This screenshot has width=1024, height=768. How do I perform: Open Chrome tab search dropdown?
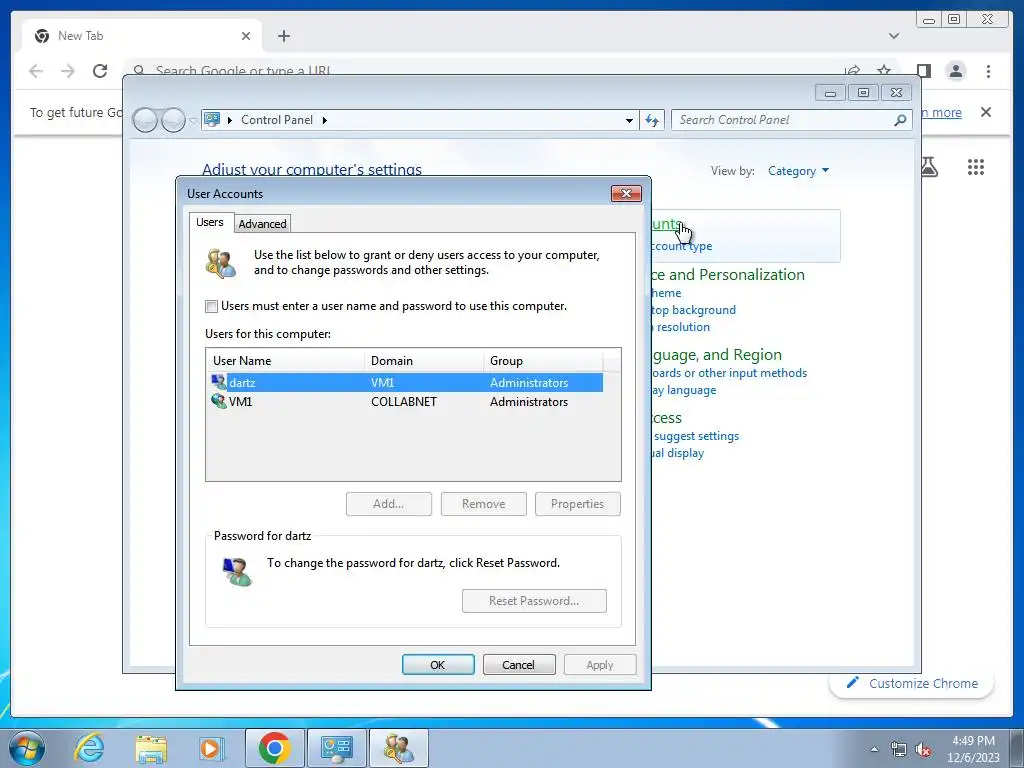(893, 36)
